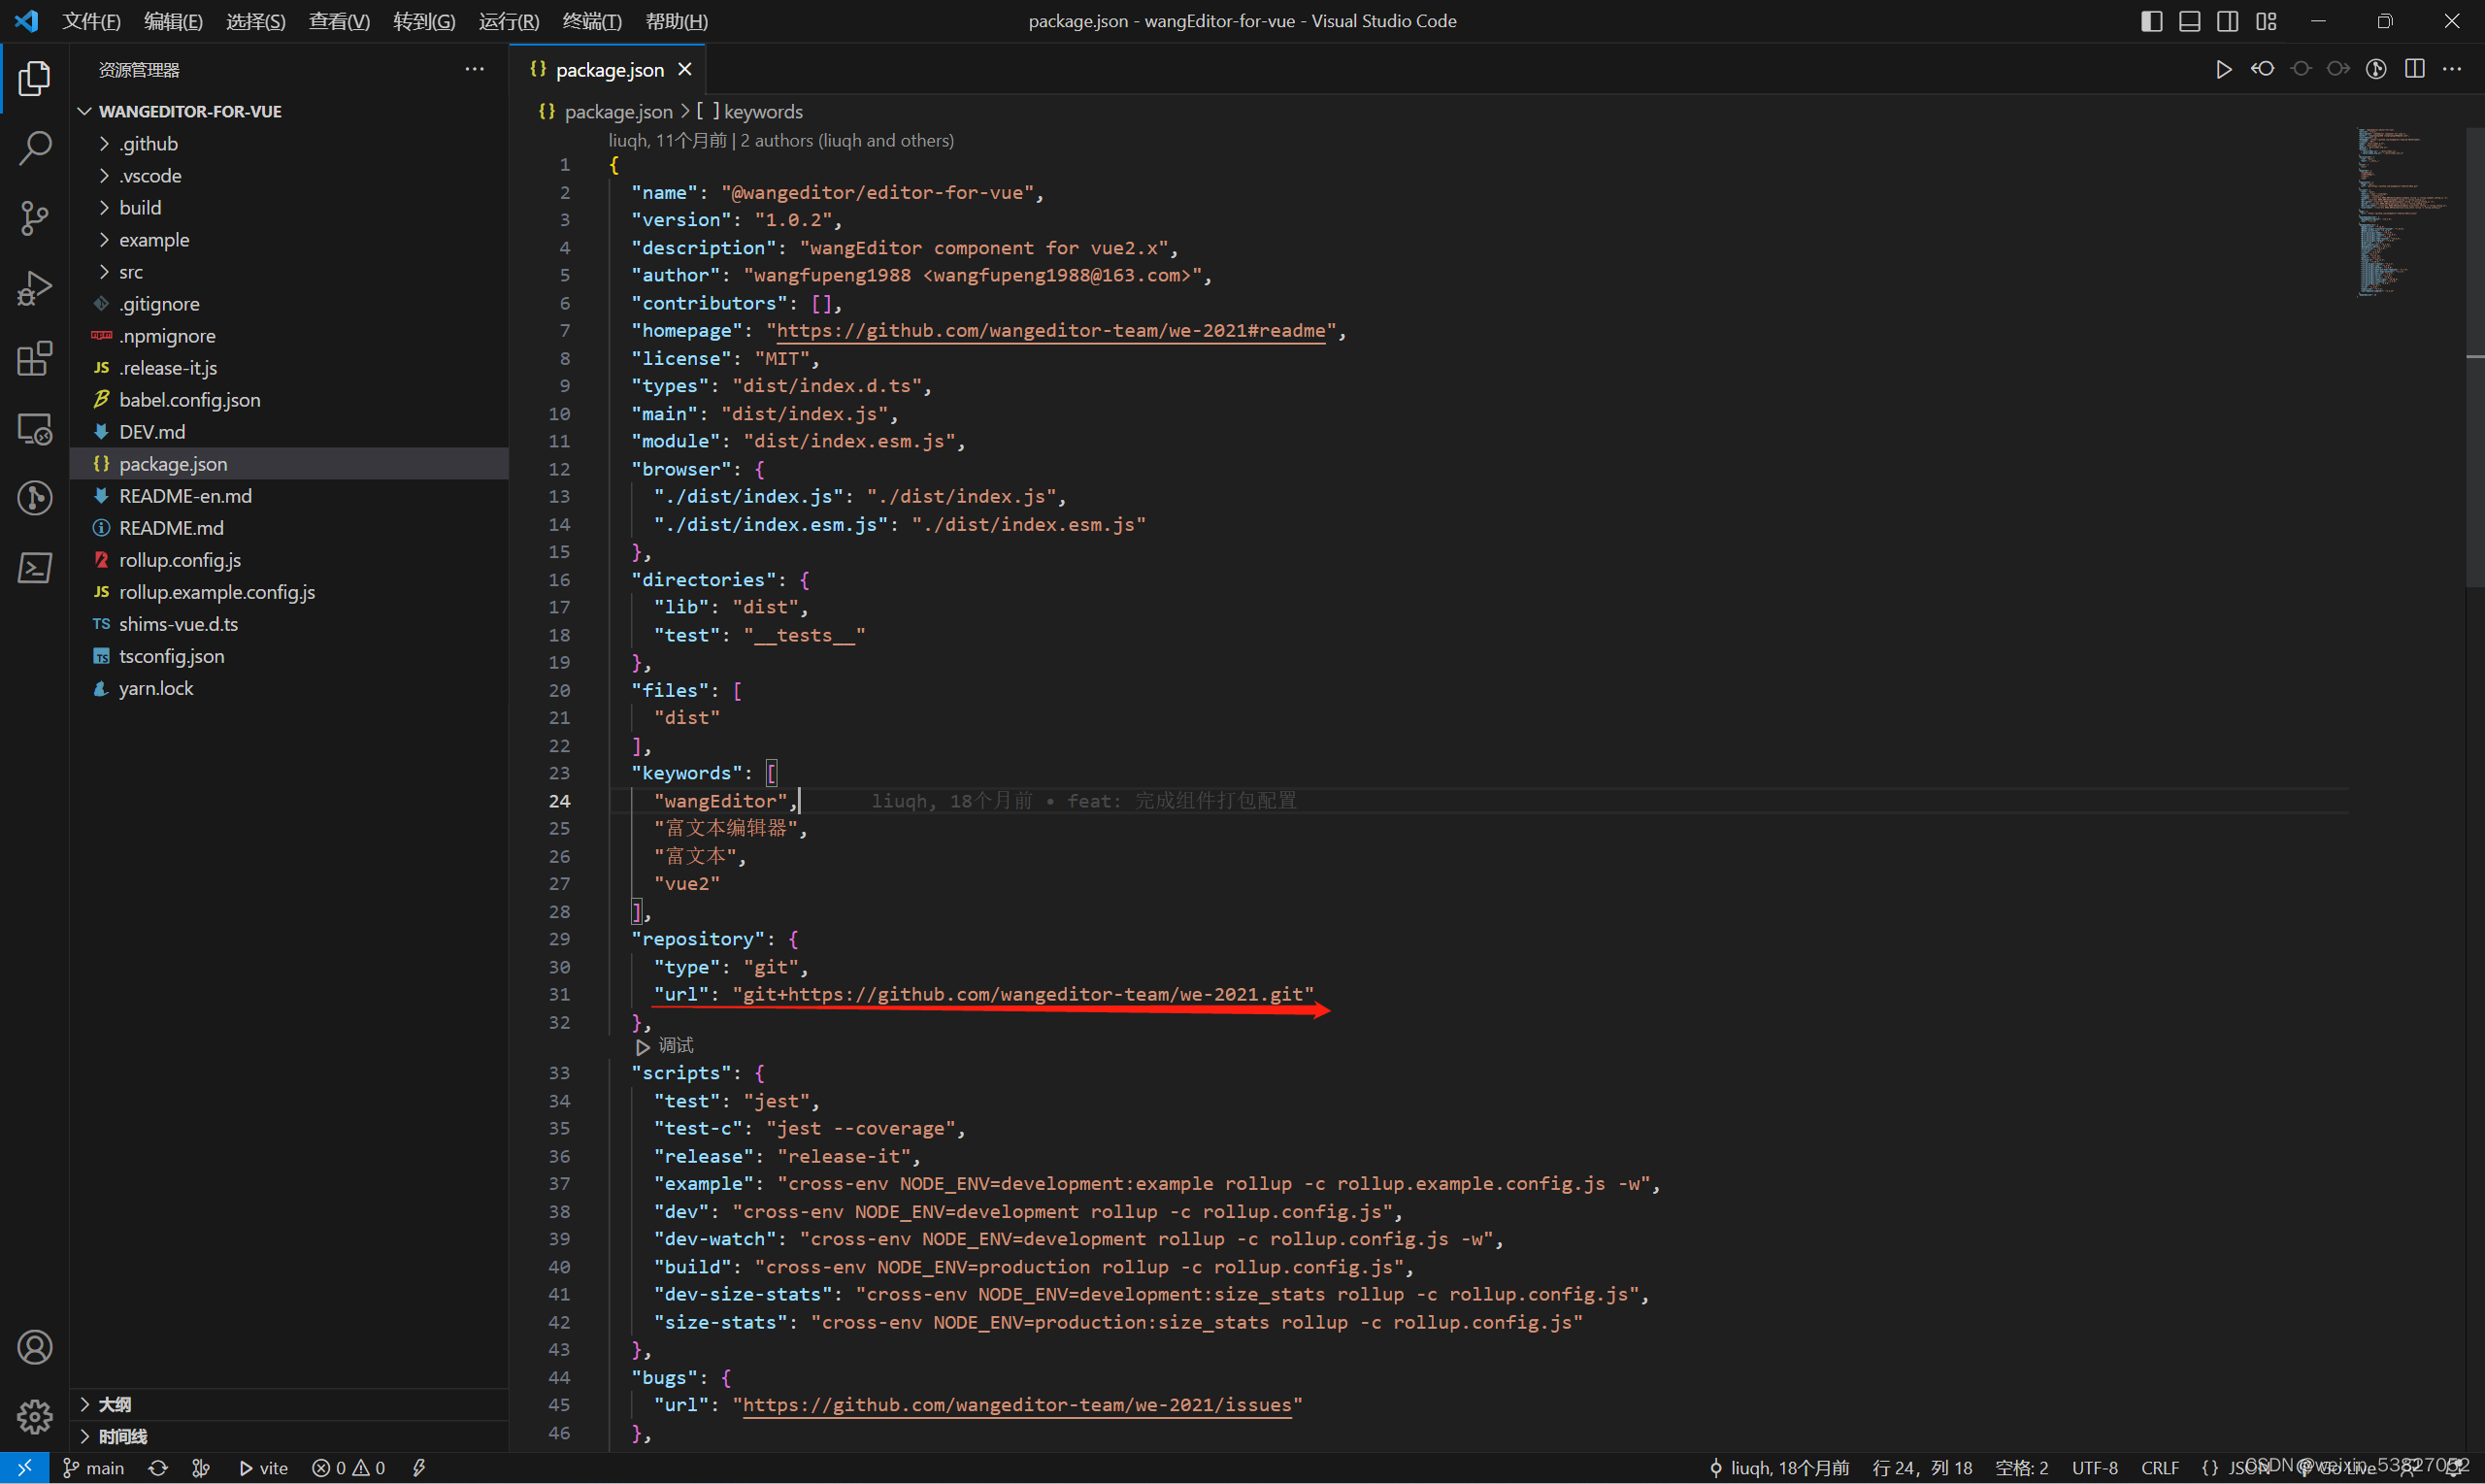Close the package.json tab
2485x1484 pixels.
point(685,69)
